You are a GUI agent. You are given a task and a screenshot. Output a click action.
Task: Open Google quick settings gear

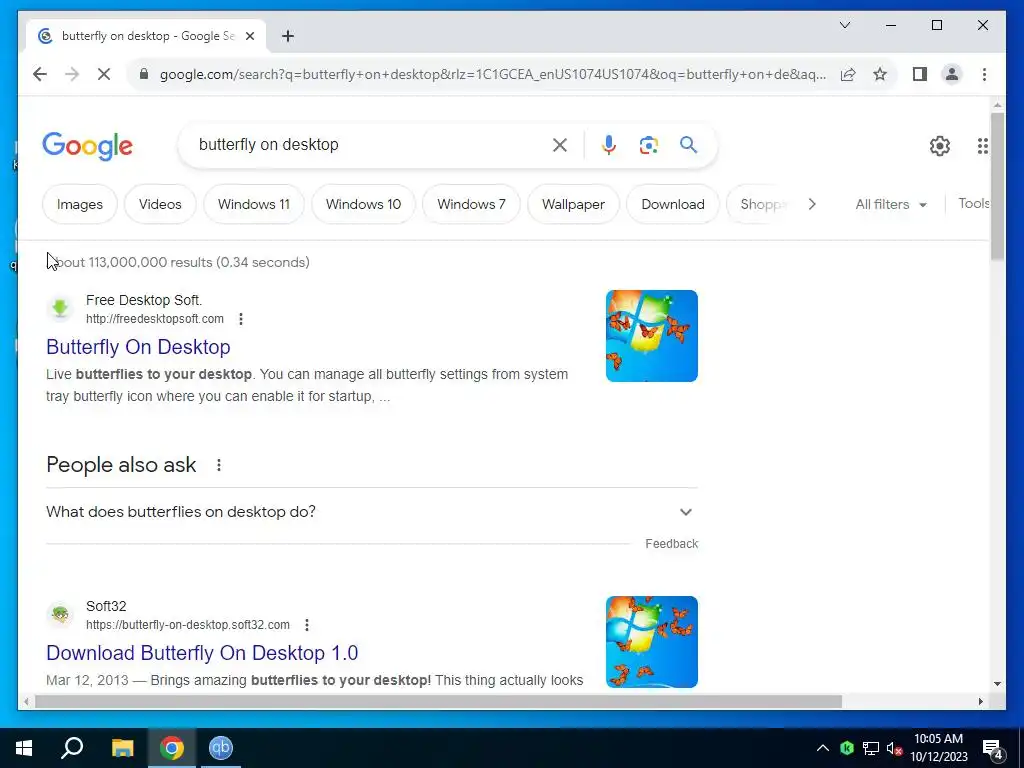point(939,146)
